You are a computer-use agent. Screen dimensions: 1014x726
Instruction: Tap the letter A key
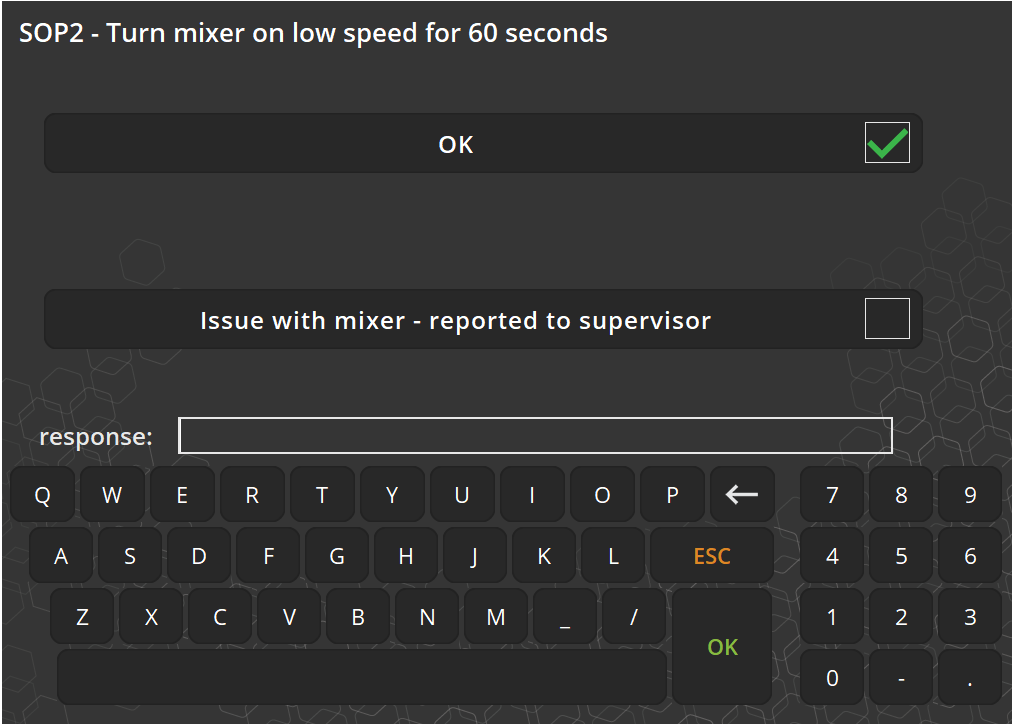point(61,556)
